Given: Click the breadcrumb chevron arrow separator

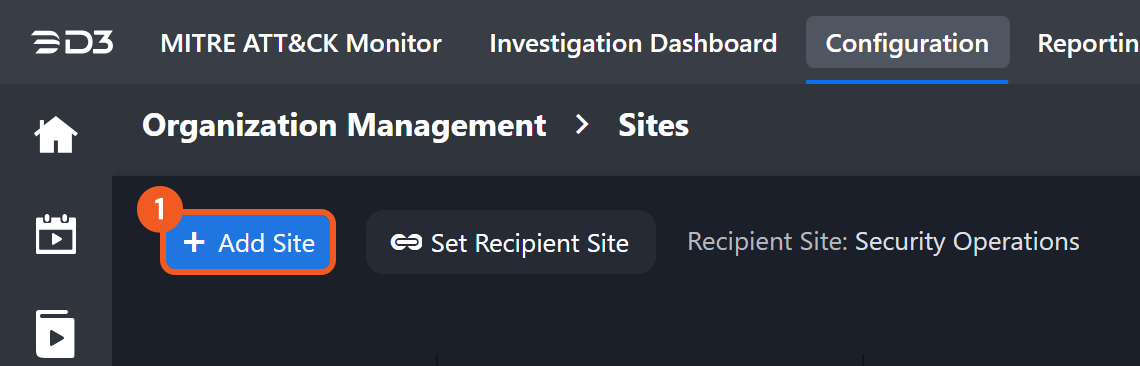Looking at the screenshot, I should [582, 125].
